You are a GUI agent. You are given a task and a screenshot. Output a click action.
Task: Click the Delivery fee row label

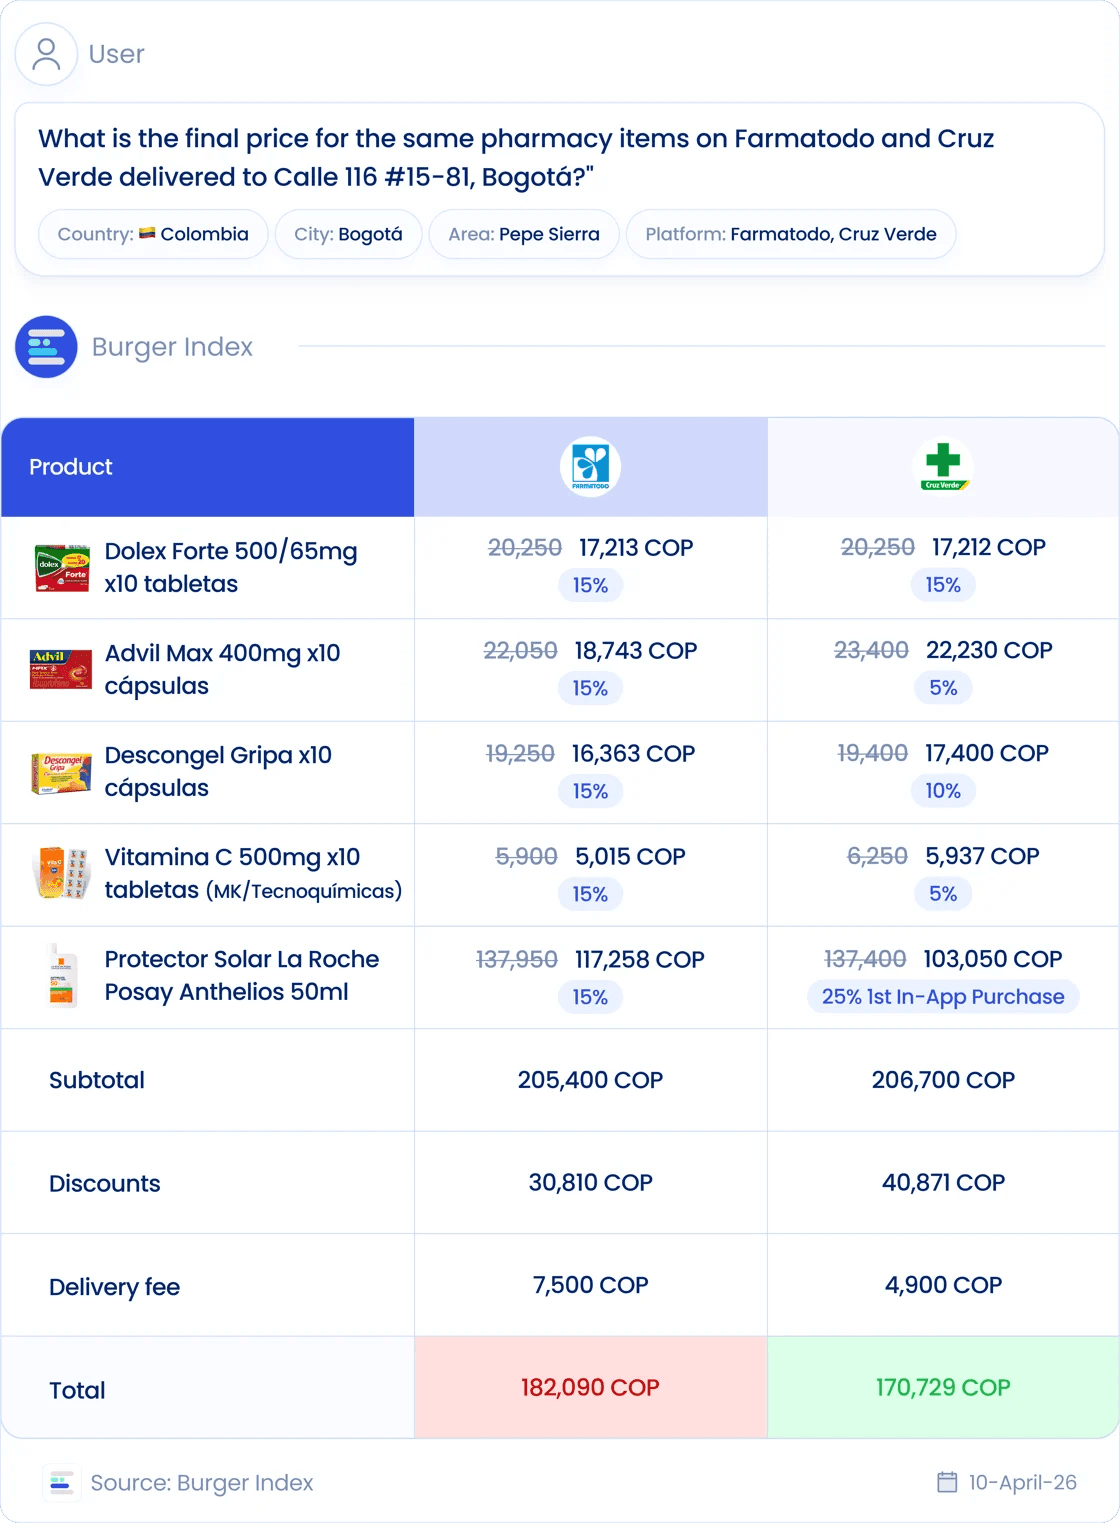pyautogui.click(x=115, y=1287)
